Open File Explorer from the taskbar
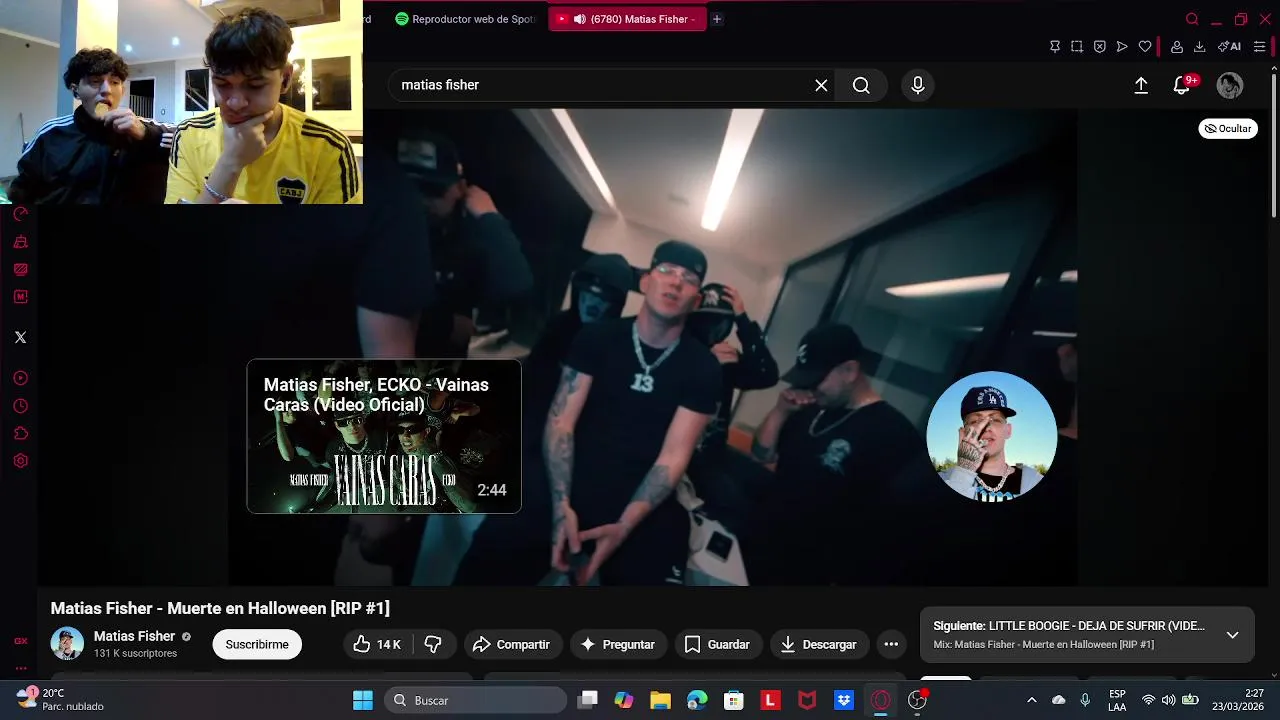The image size is (1280, 720). [x=660, y=700]
